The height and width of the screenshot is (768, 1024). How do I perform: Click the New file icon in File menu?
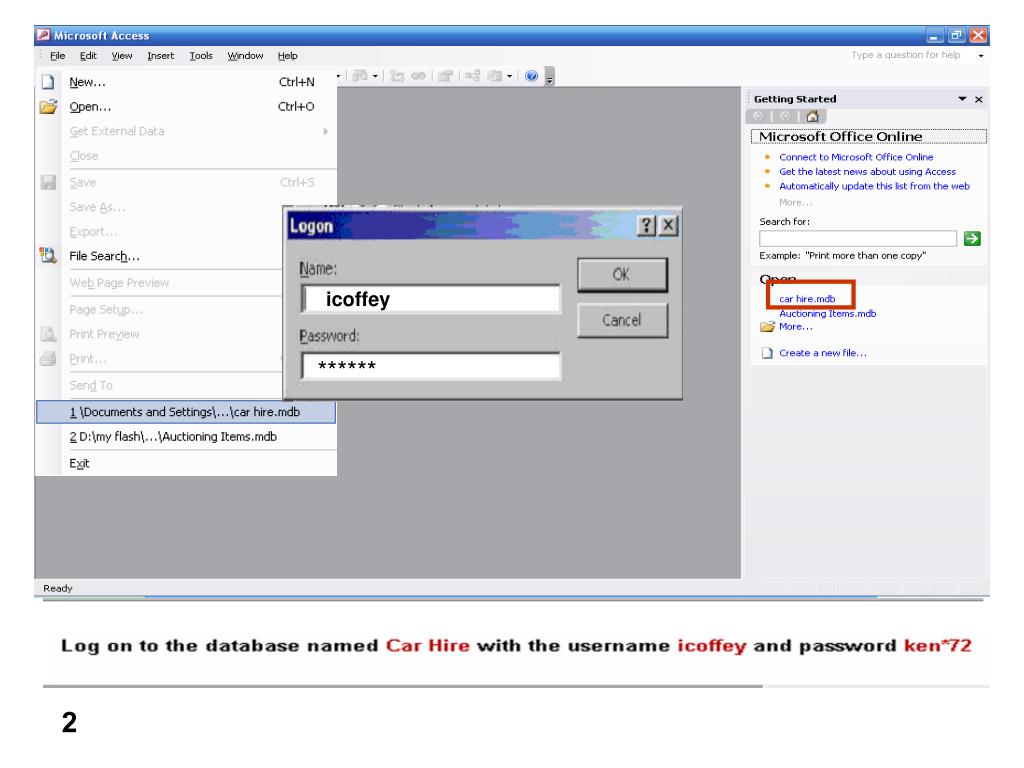[x=48, y=82]
